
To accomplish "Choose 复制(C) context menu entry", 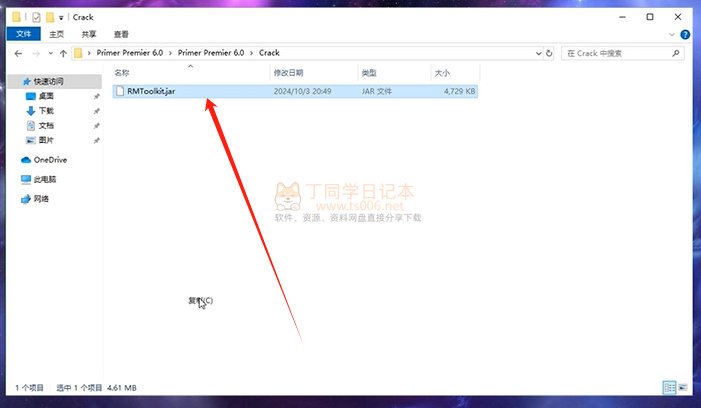I will coord(200,300).
